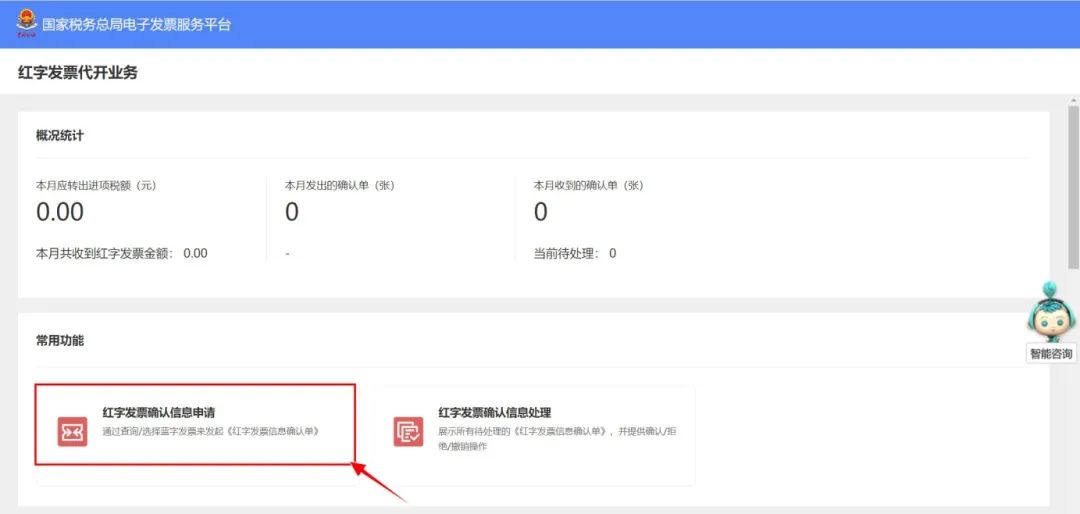Click the 本月应转出进项税额（元） label

pyautogui.click(x=96, y=185)
